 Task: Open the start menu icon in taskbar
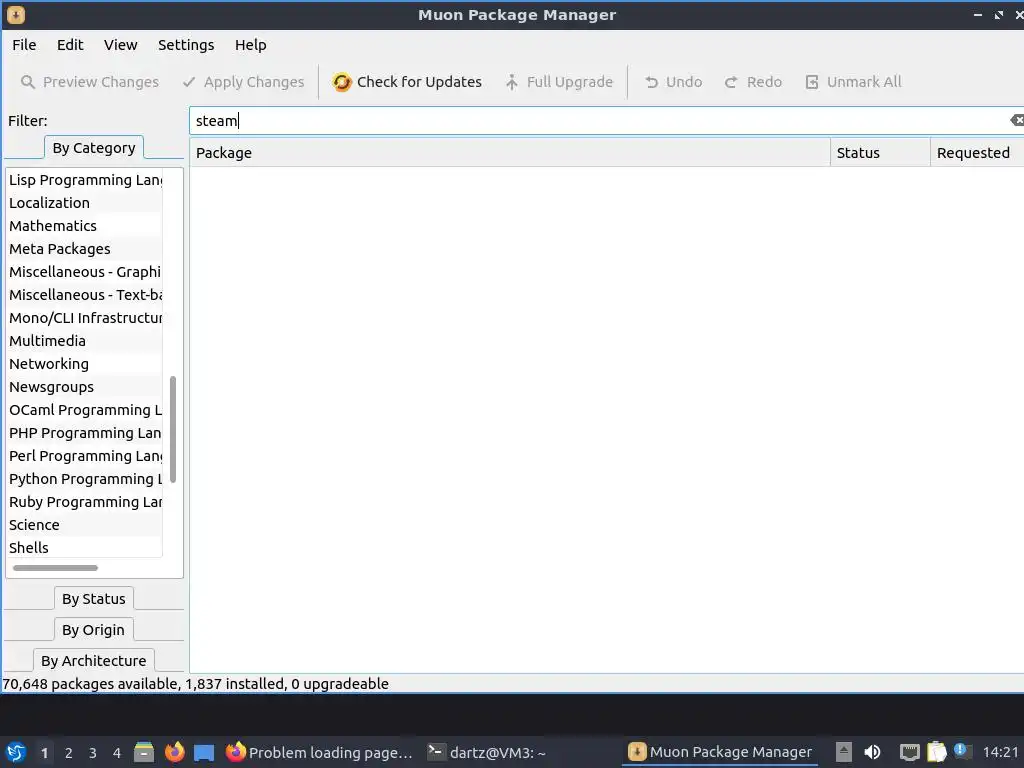(x=16, y=752)
